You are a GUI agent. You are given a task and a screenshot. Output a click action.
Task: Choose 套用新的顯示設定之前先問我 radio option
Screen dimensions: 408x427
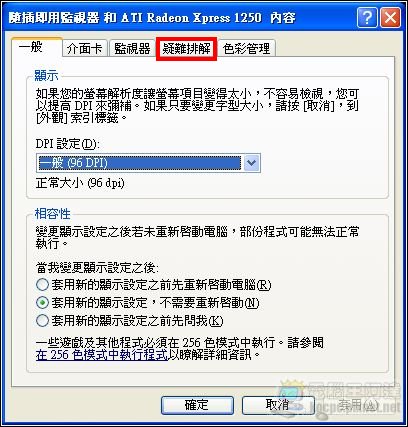(130, 321)
